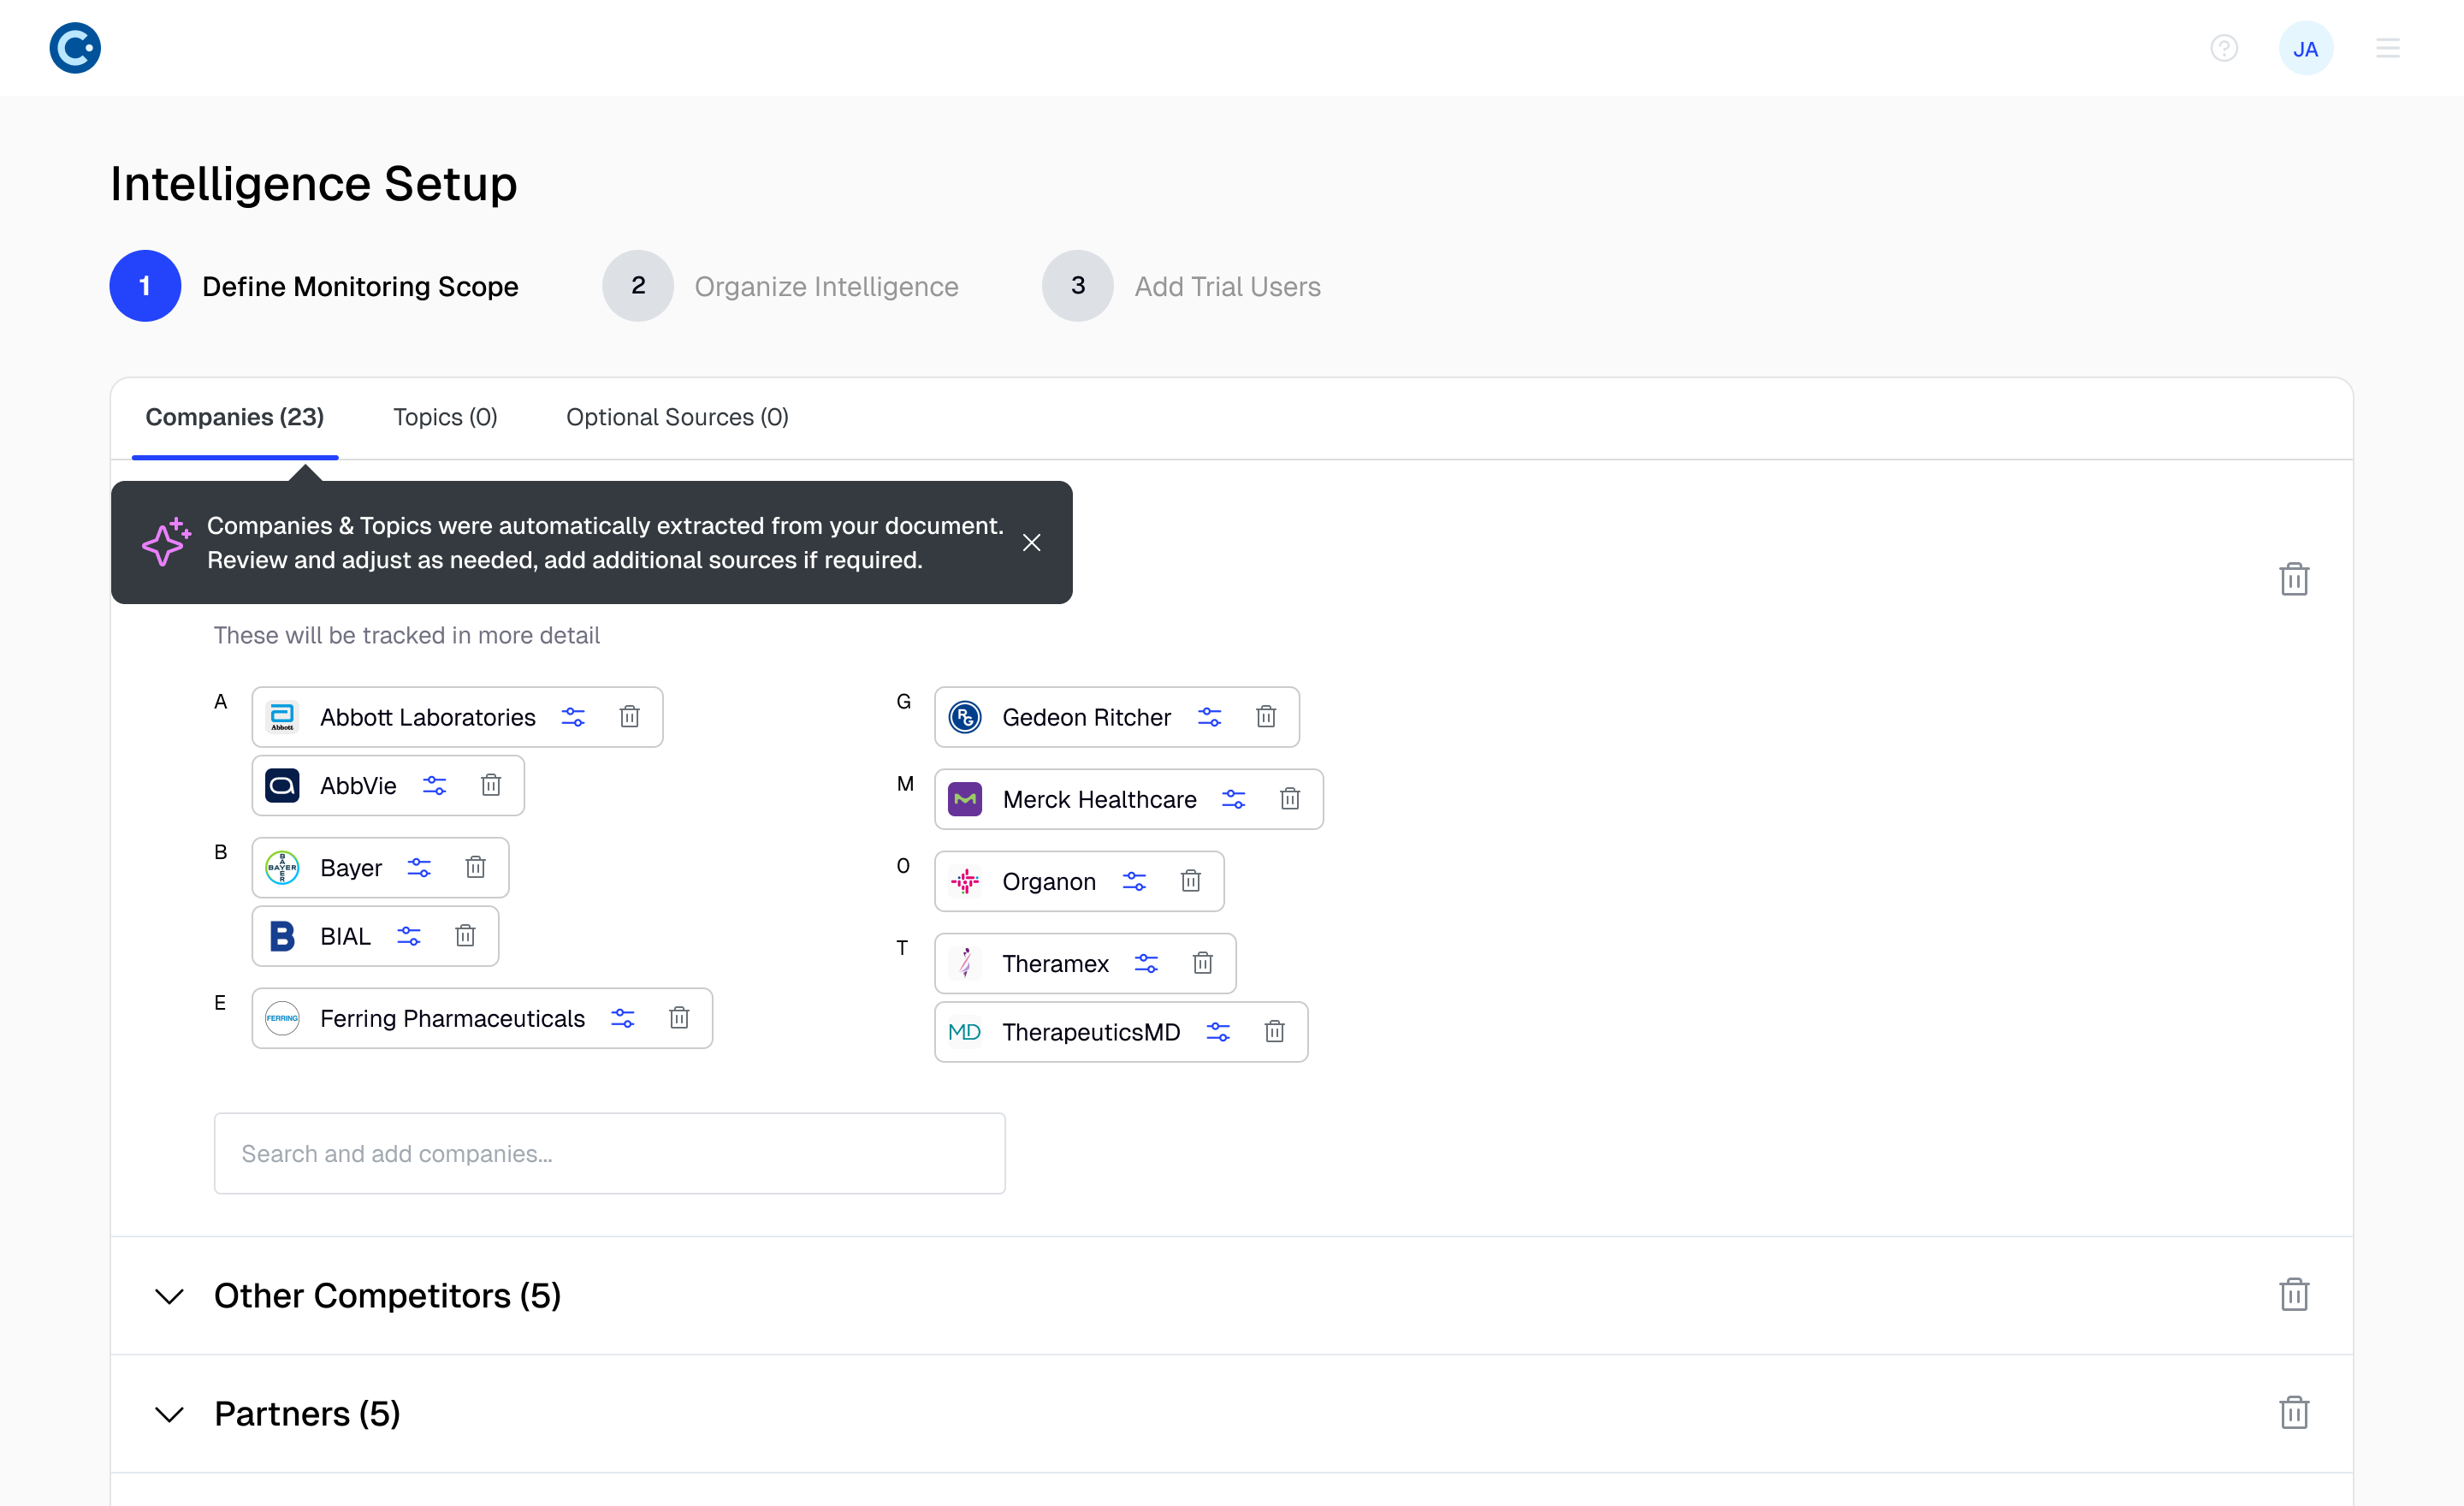Select Companies (23) tab

(x=235, y=417)
